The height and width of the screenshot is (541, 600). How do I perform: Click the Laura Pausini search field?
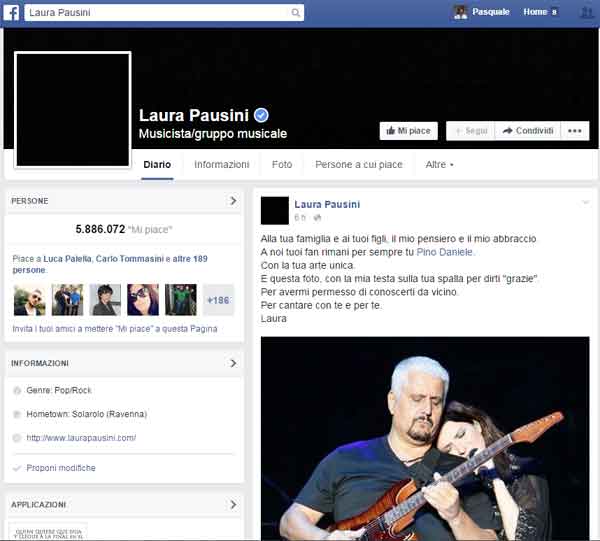pyautogui.click(x=164, y=13)
